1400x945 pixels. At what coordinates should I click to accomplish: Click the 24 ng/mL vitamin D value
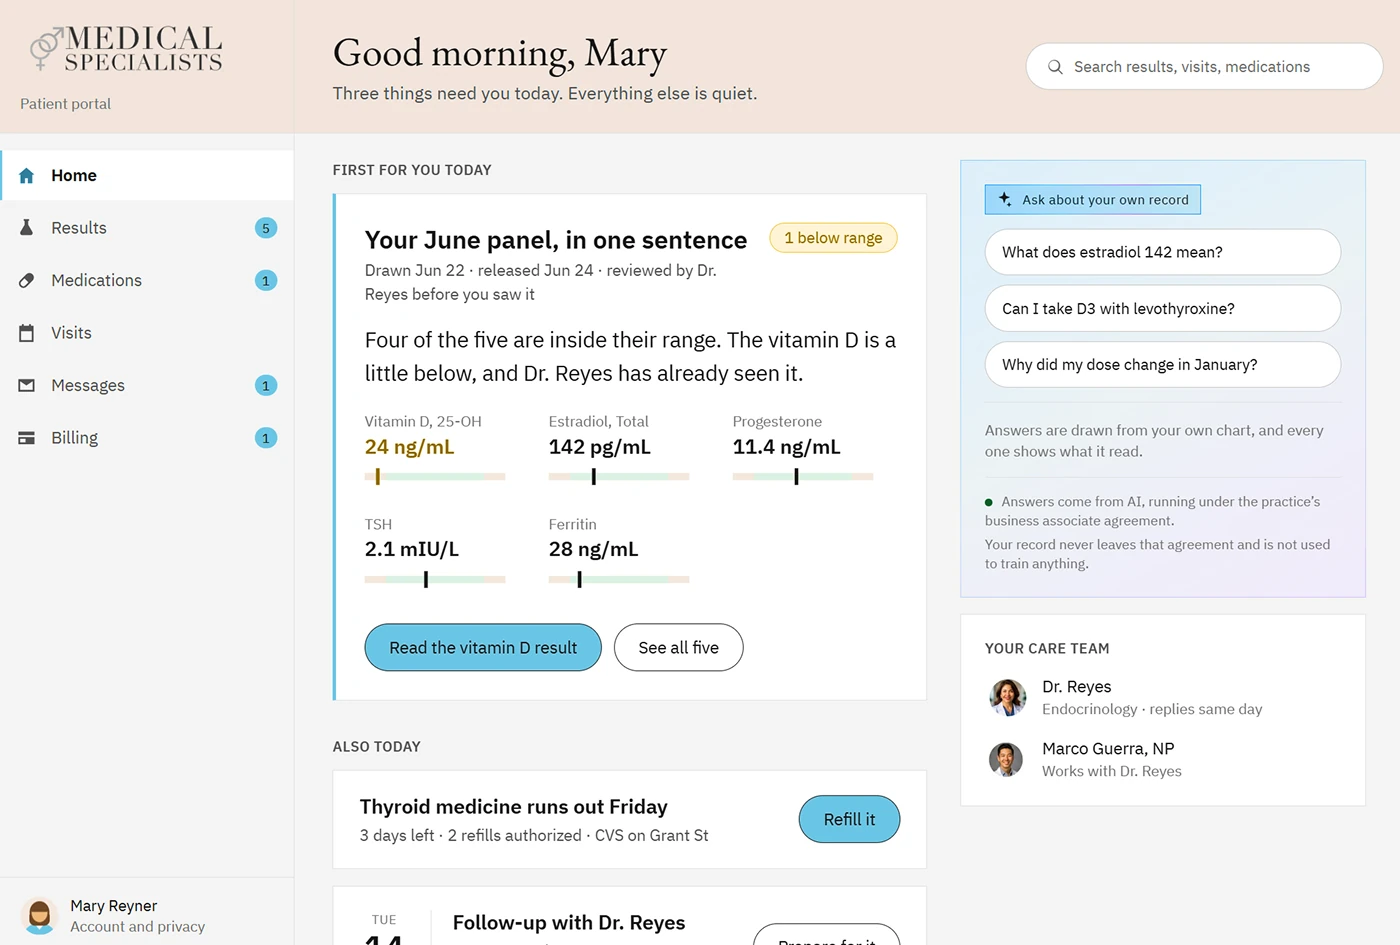point(409,447)
